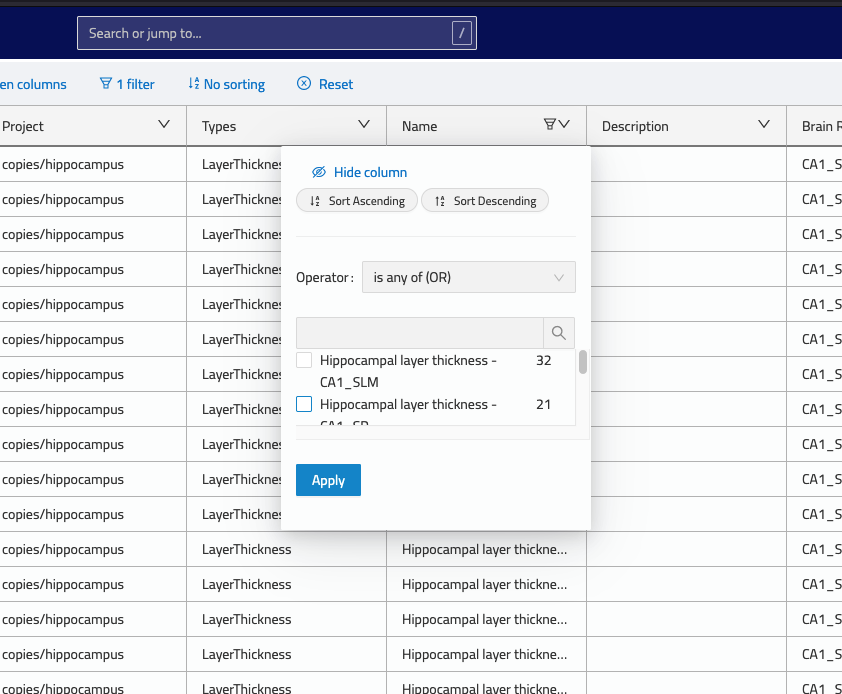Click the filter funnel icon in Name header
Image resolution: width=842 pixels, height=694 pixels.
(549, 124)
